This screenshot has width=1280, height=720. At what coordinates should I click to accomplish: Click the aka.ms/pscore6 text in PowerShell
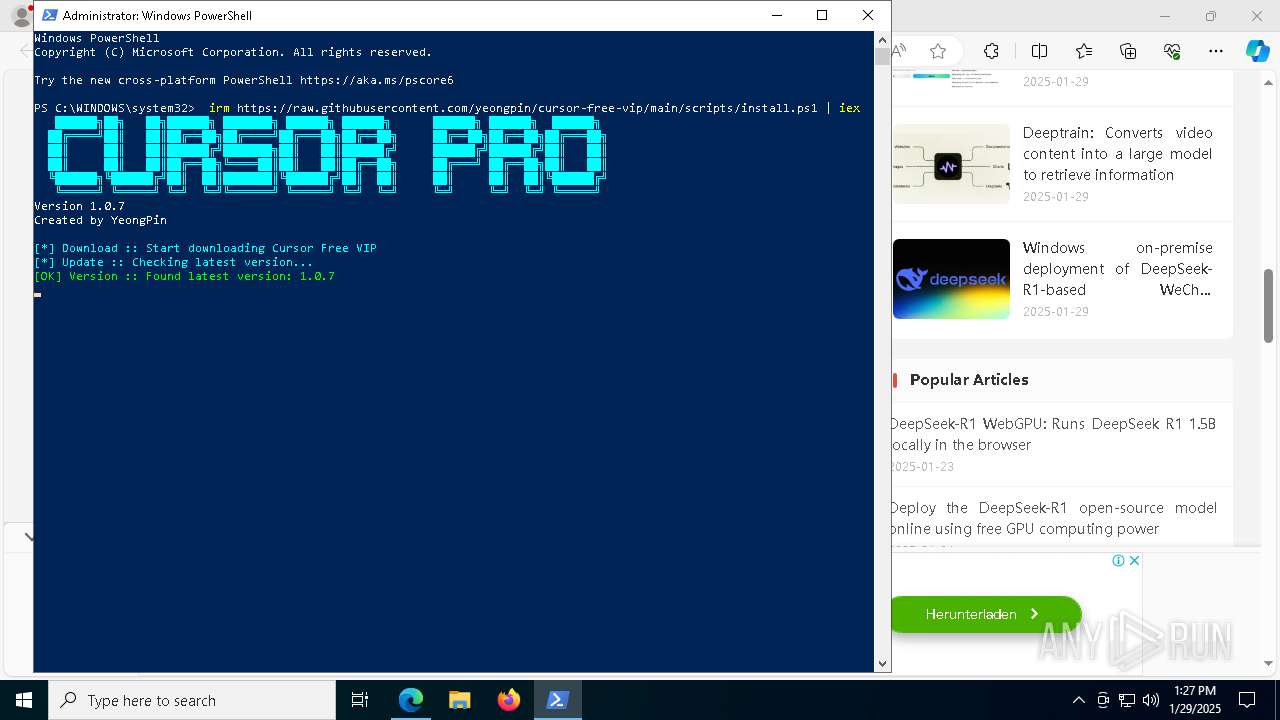pyautogui.click(x=376, y=80)
